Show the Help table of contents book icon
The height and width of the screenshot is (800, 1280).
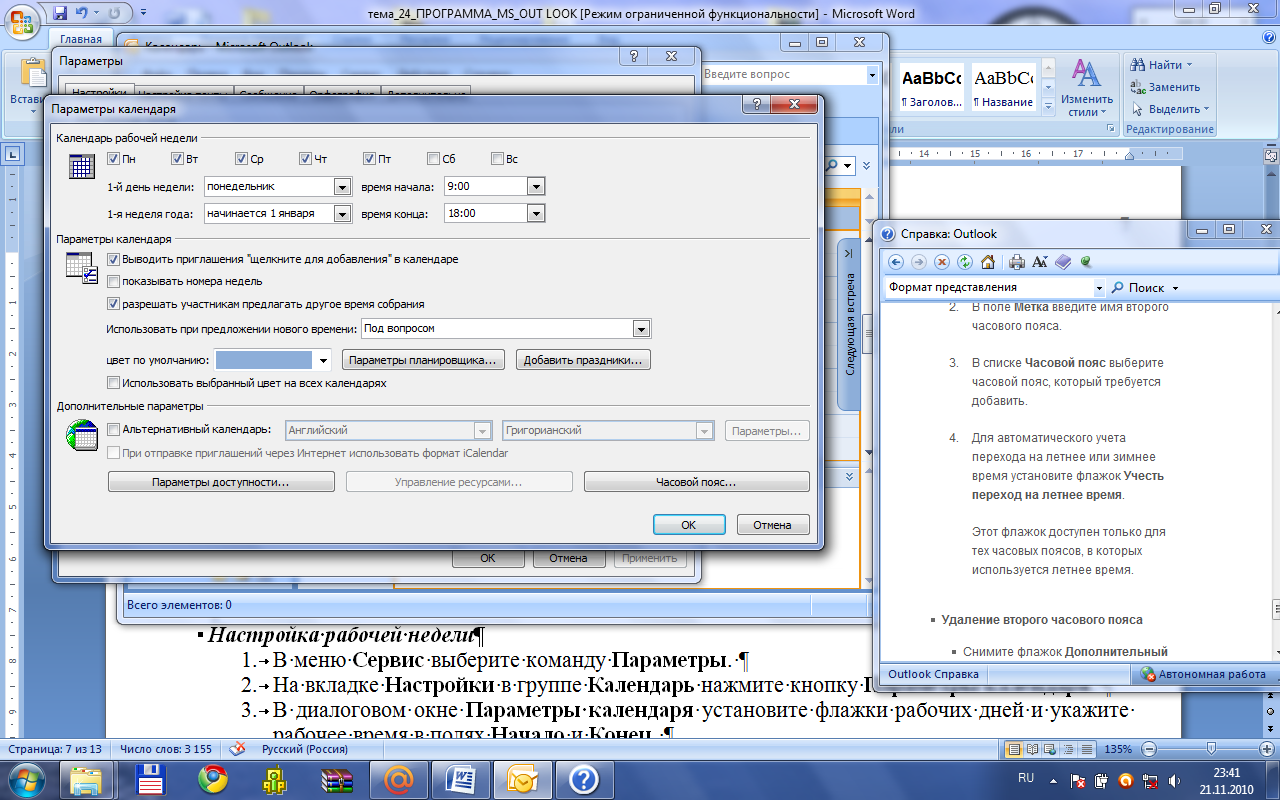pyautogui.click(x=1063, y=262)
